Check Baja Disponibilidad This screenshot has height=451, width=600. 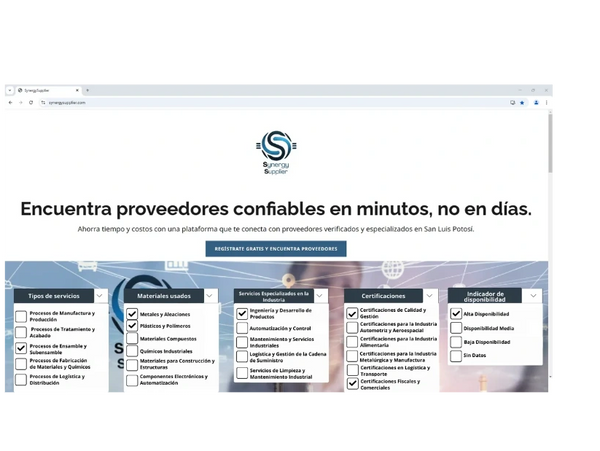tap(456, 342)
